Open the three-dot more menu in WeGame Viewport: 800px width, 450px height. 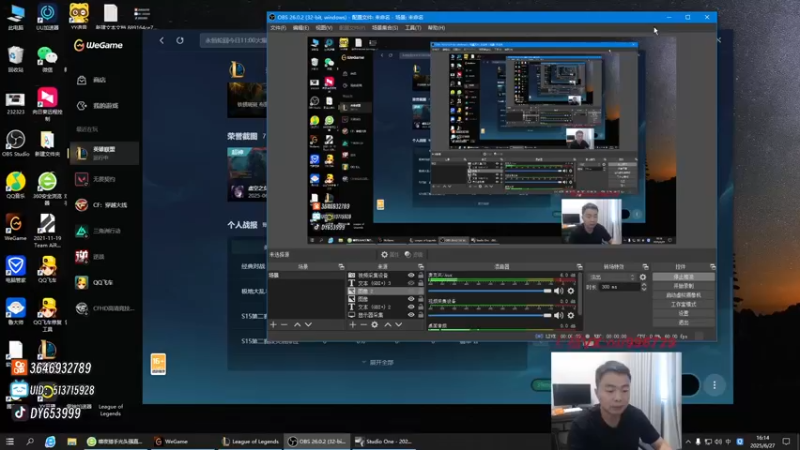714,385
